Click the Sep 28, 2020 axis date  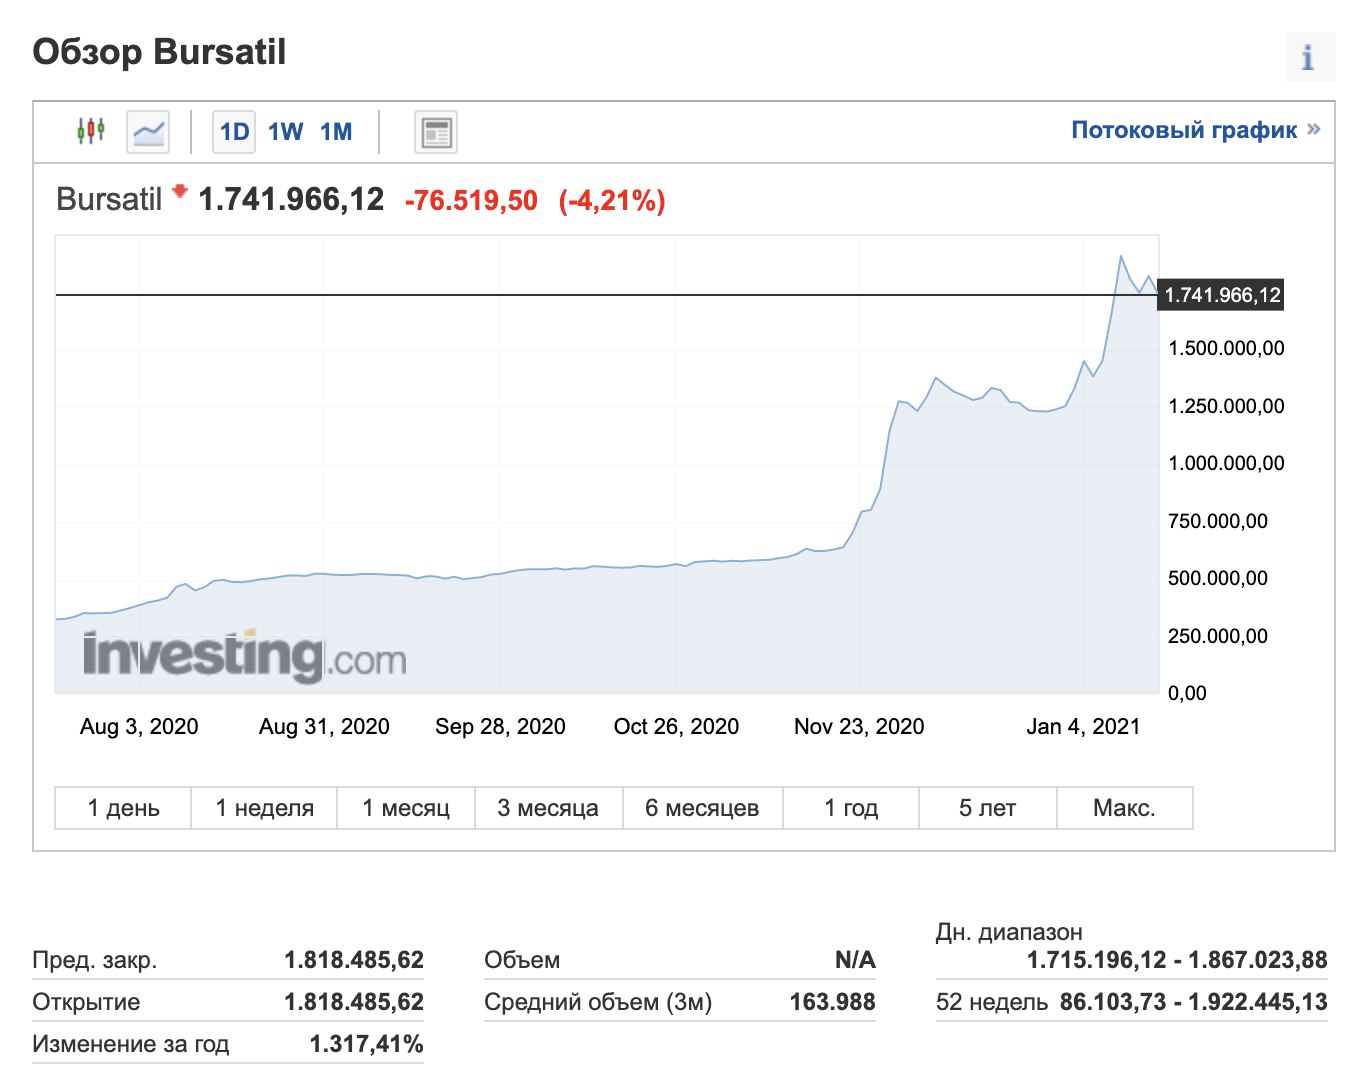[500, 727]
